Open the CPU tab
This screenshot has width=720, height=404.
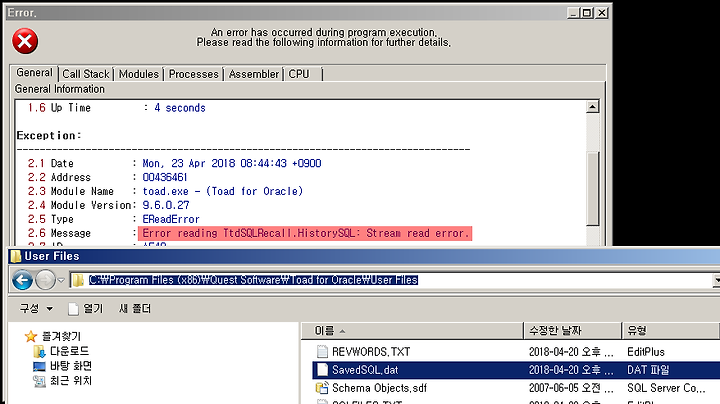click(x=299, y=74)
